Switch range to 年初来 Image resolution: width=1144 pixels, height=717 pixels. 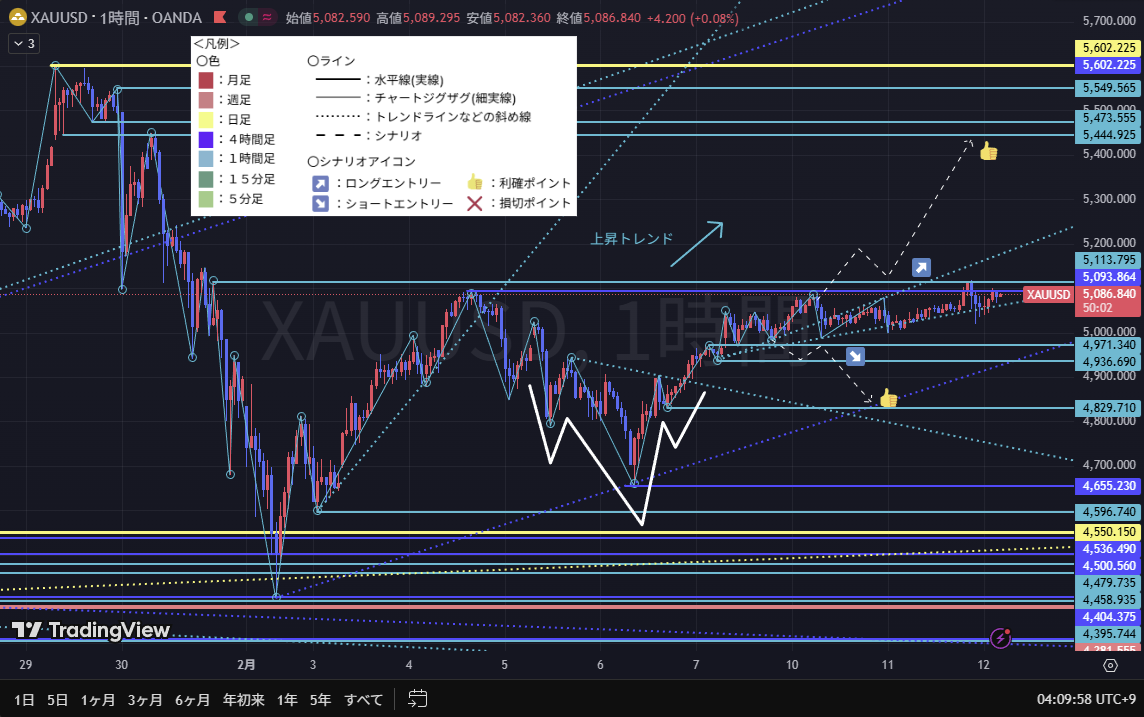coord(243,699)
